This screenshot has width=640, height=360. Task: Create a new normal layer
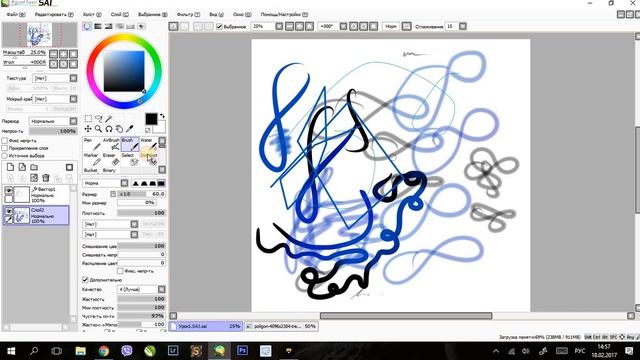(10, 167)
